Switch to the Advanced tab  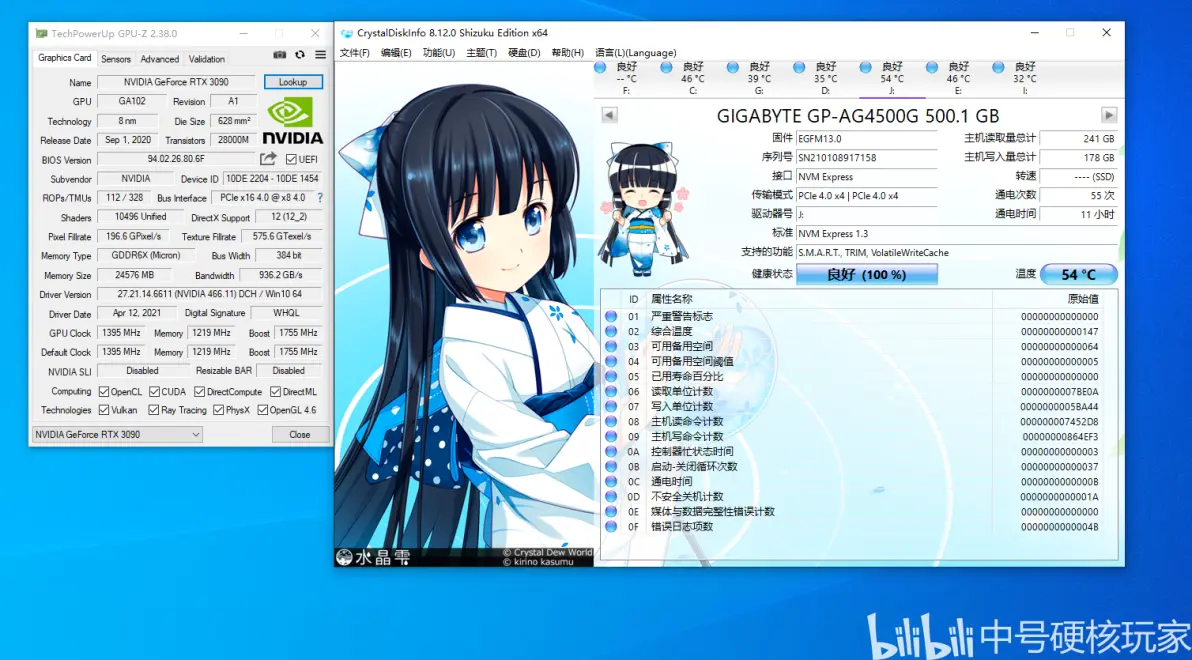[160, 59]
